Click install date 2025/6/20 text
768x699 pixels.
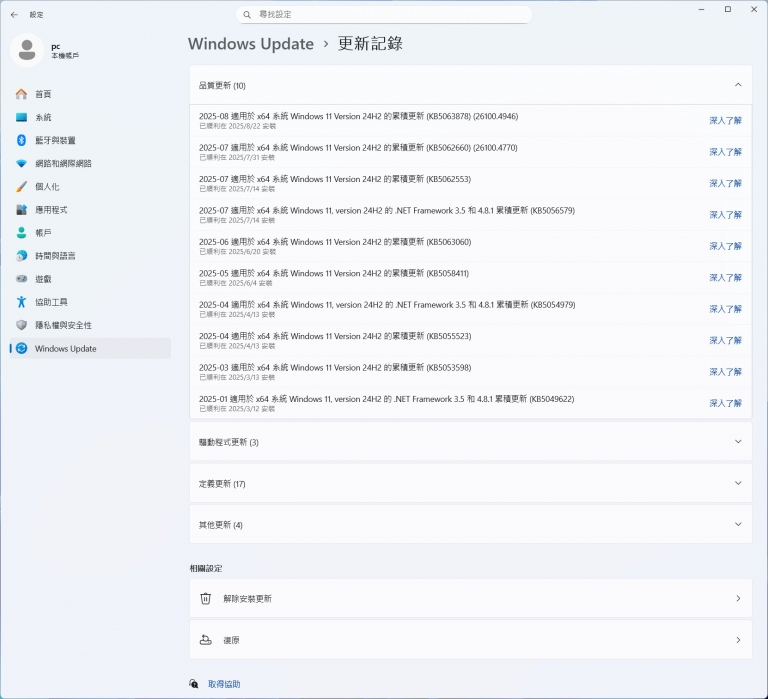tap(238, 252)
